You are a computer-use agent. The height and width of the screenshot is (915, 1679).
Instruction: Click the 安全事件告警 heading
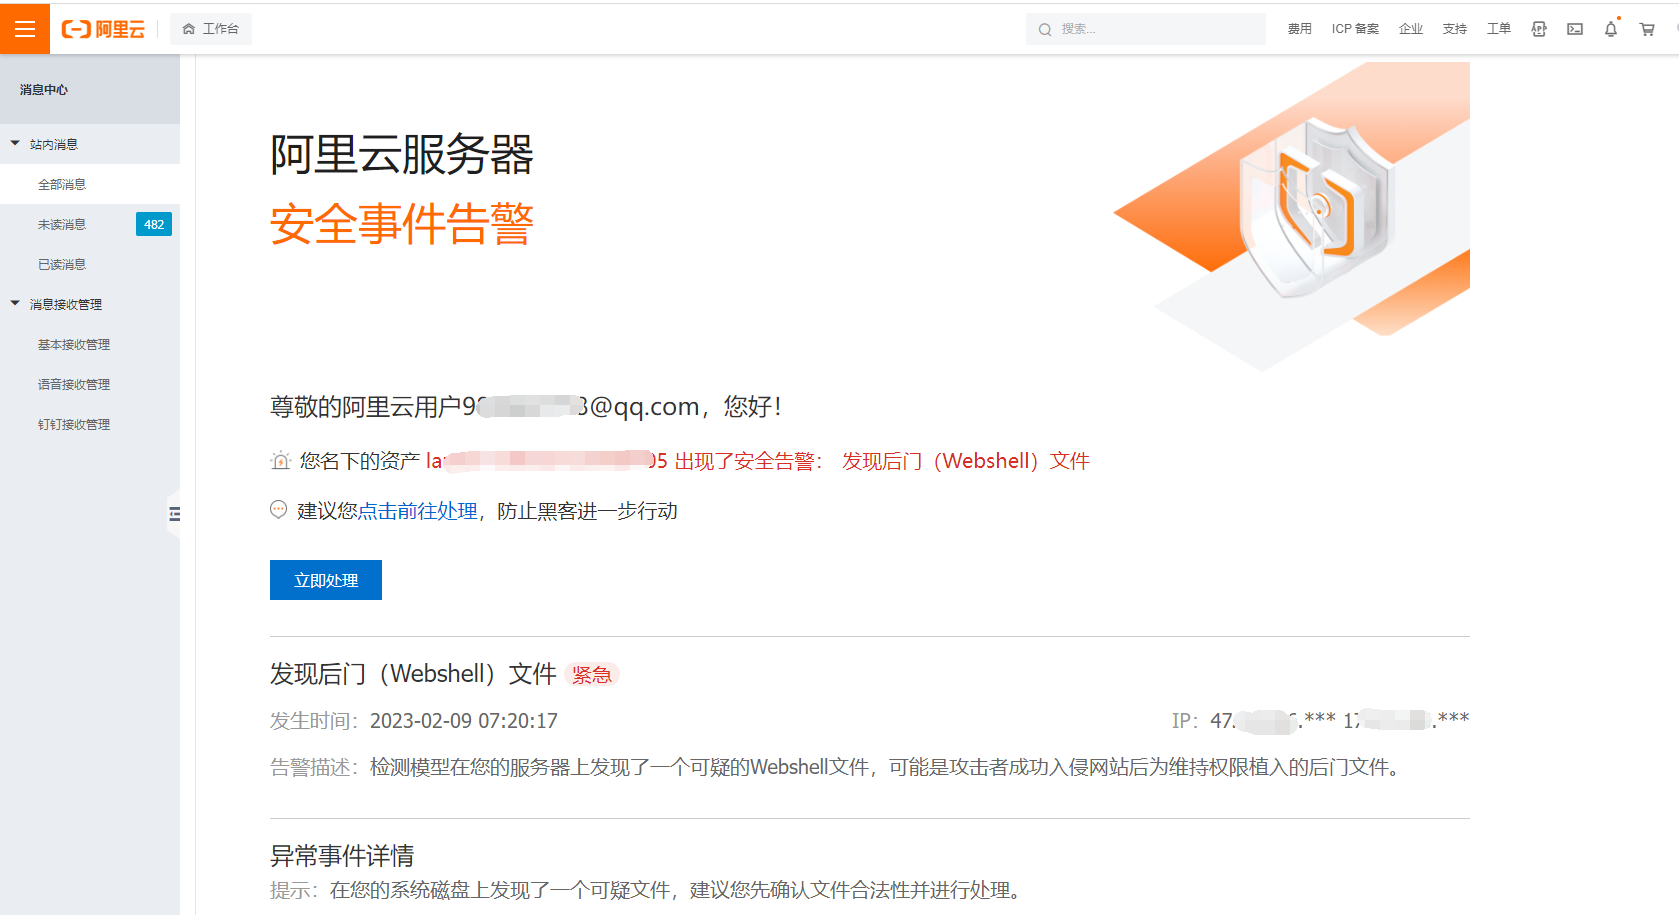tap(402, 223)
